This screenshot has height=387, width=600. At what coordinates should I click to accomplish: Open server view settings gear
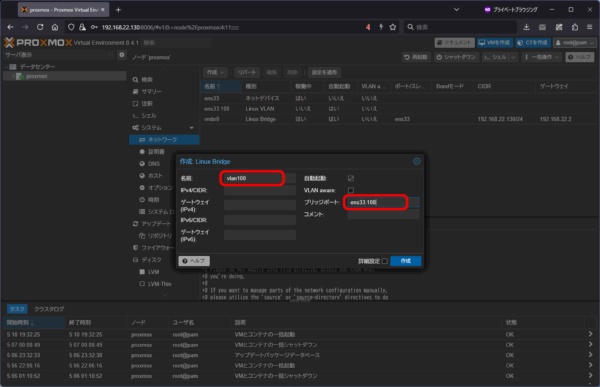coord(122,55)
